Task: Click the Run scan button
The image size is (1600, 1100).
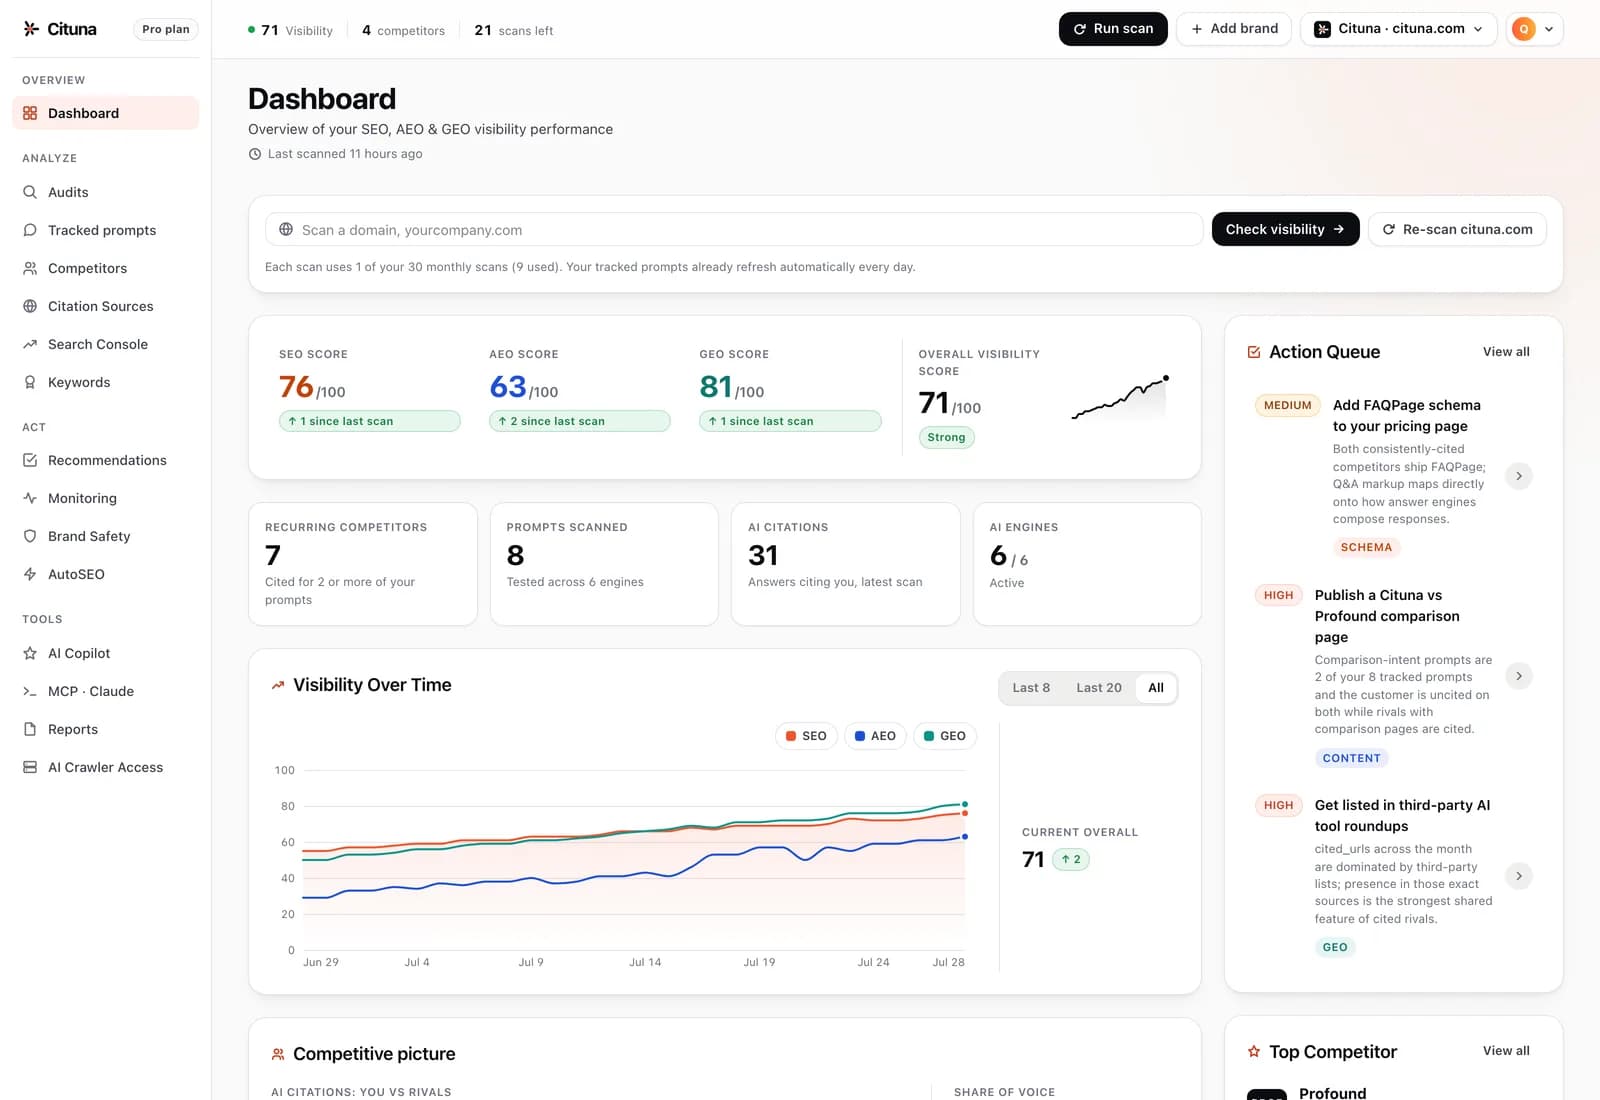Action: tap(1113, 29)
